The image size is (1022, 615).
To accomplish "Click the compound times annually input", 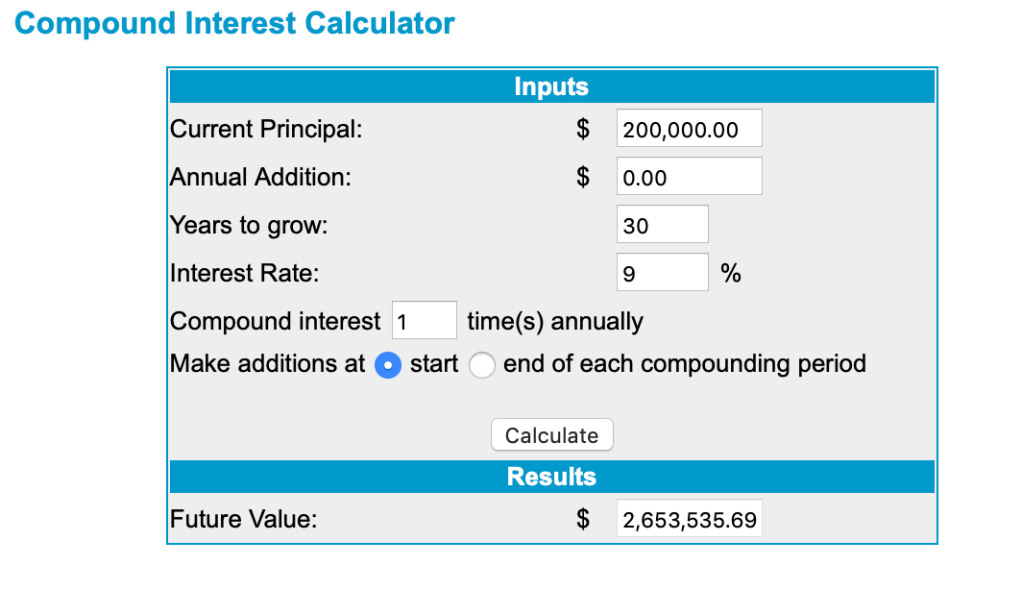I will click(x=424, y=321).
